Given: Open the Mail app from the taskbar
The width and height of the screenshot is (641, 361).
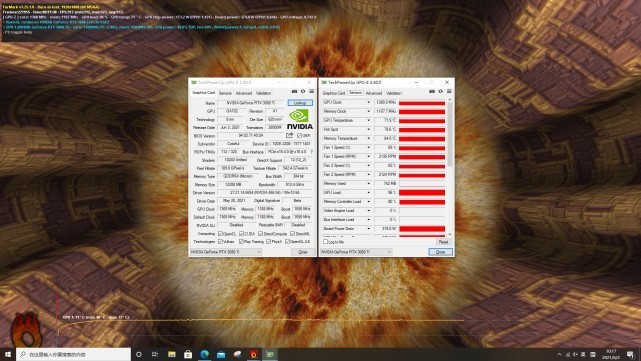Looking at the screenshot, I should pyautogui.click(x=221, y=354).
